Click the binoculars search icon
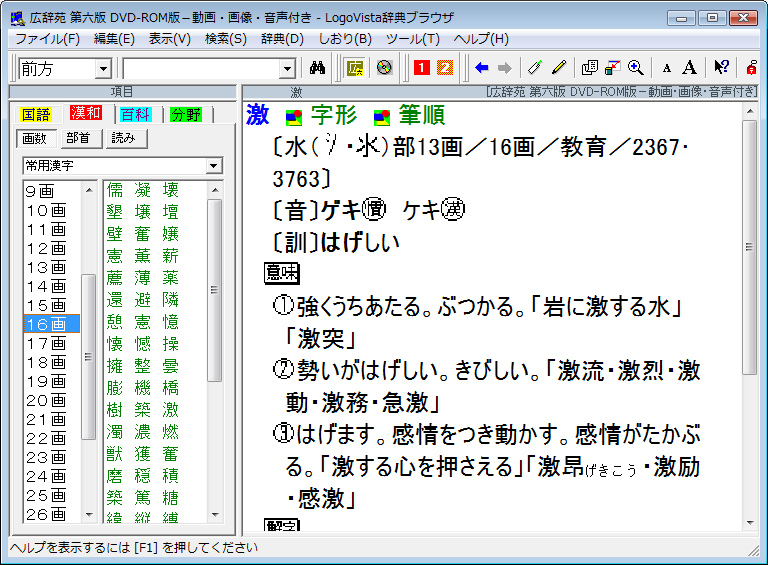768x565 pixels. [317, 68]
